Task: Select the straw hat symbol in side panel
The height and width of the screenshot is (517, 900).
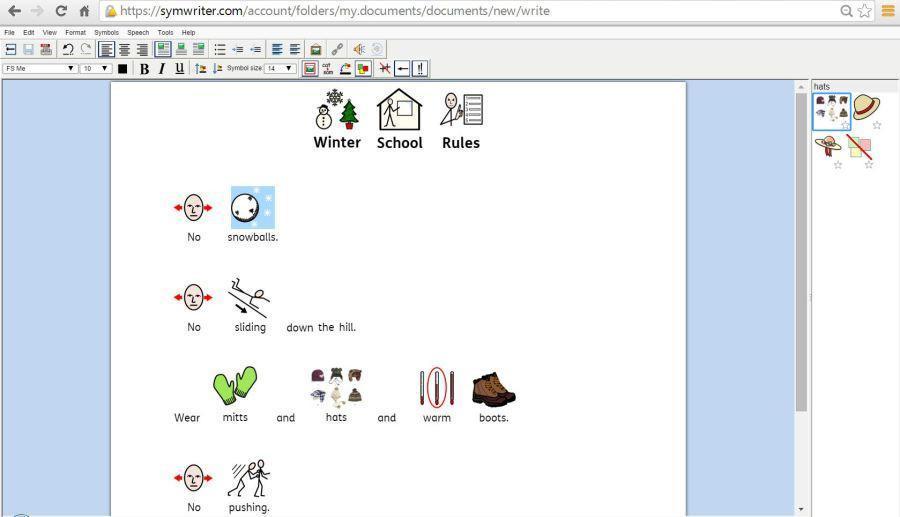Action: pyautogui.click(x=866, y=107)
